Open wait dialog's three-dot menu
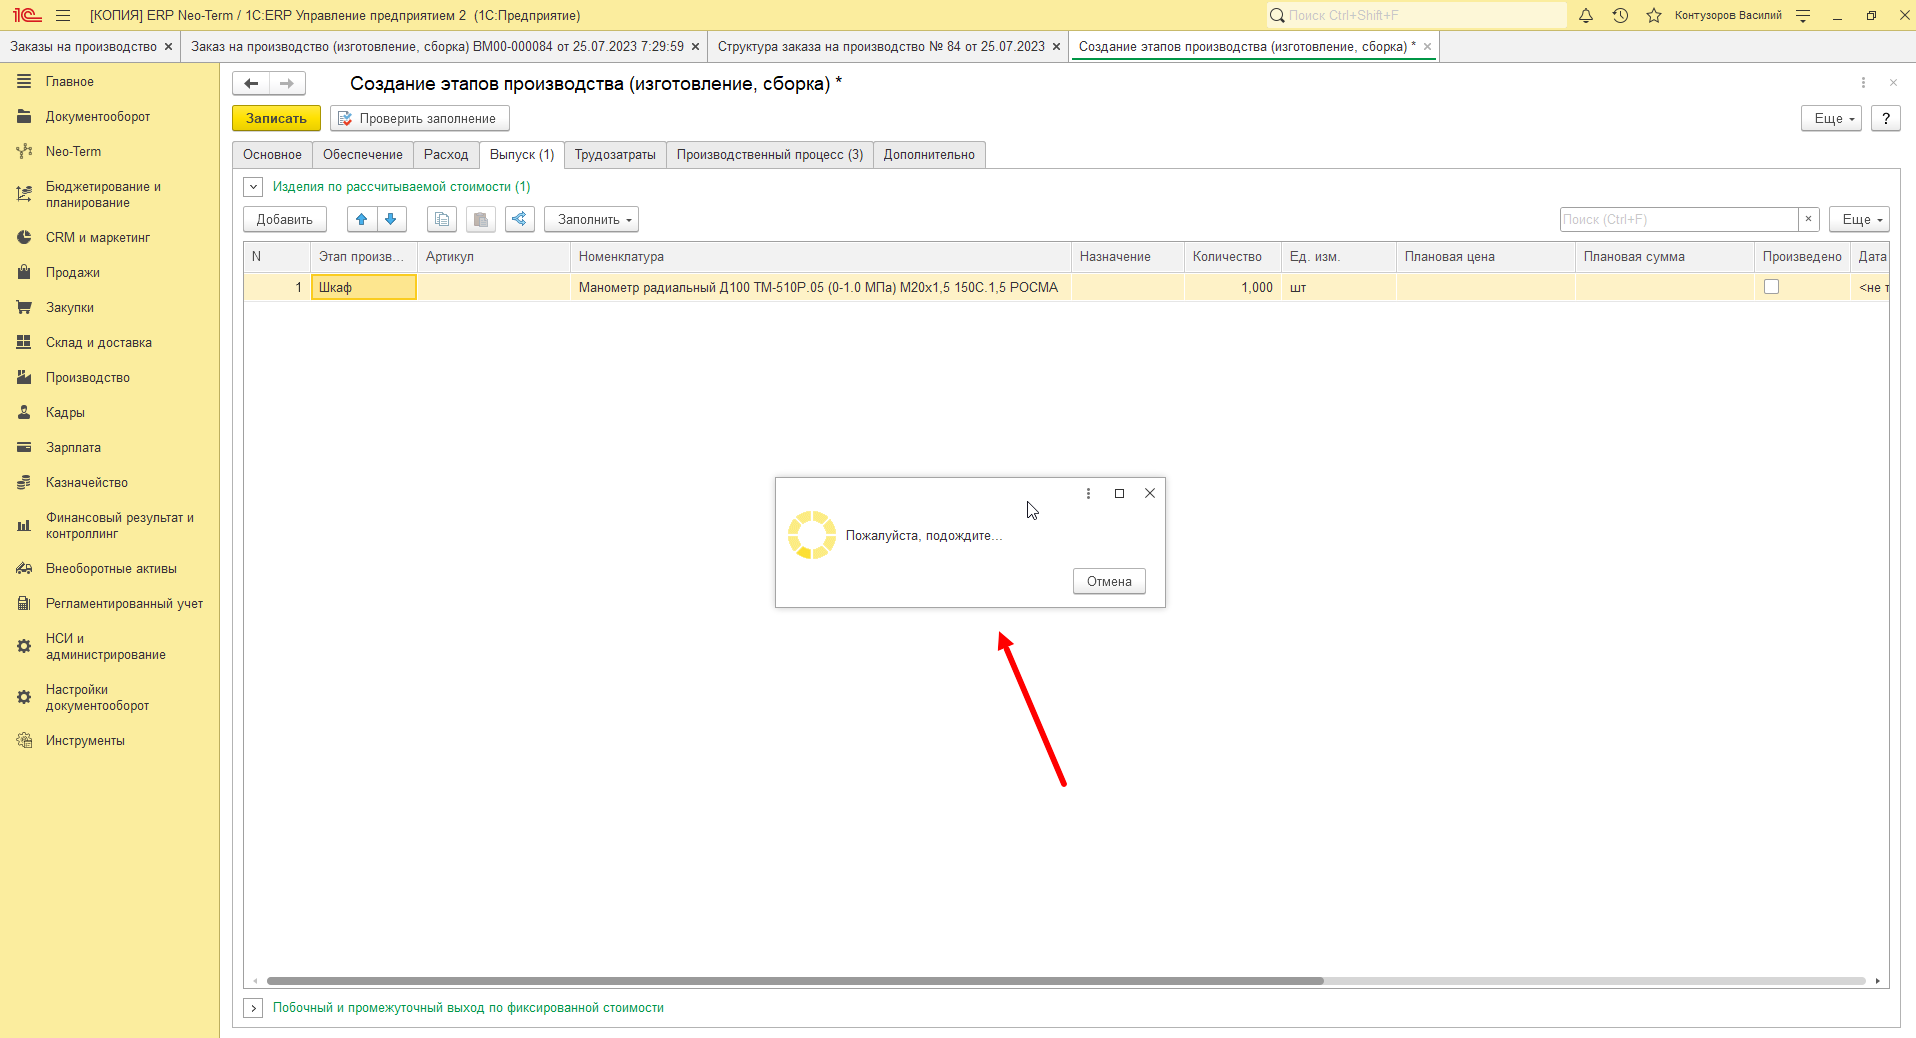Viewport: 1916px width, 1038px height. [1088, 493]
